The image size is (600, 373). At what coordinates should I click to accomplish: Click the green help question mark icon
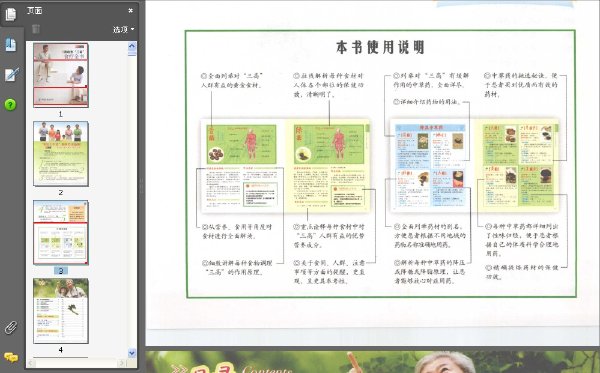coord(10,104)
